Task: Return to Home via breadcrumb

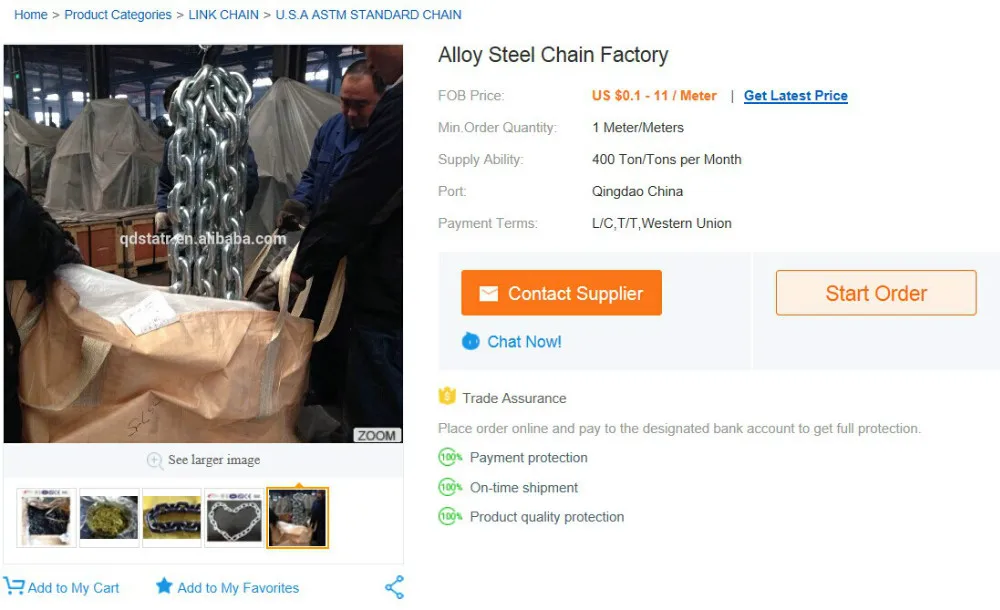Action: pyautogui.click(x=31, y=15)
